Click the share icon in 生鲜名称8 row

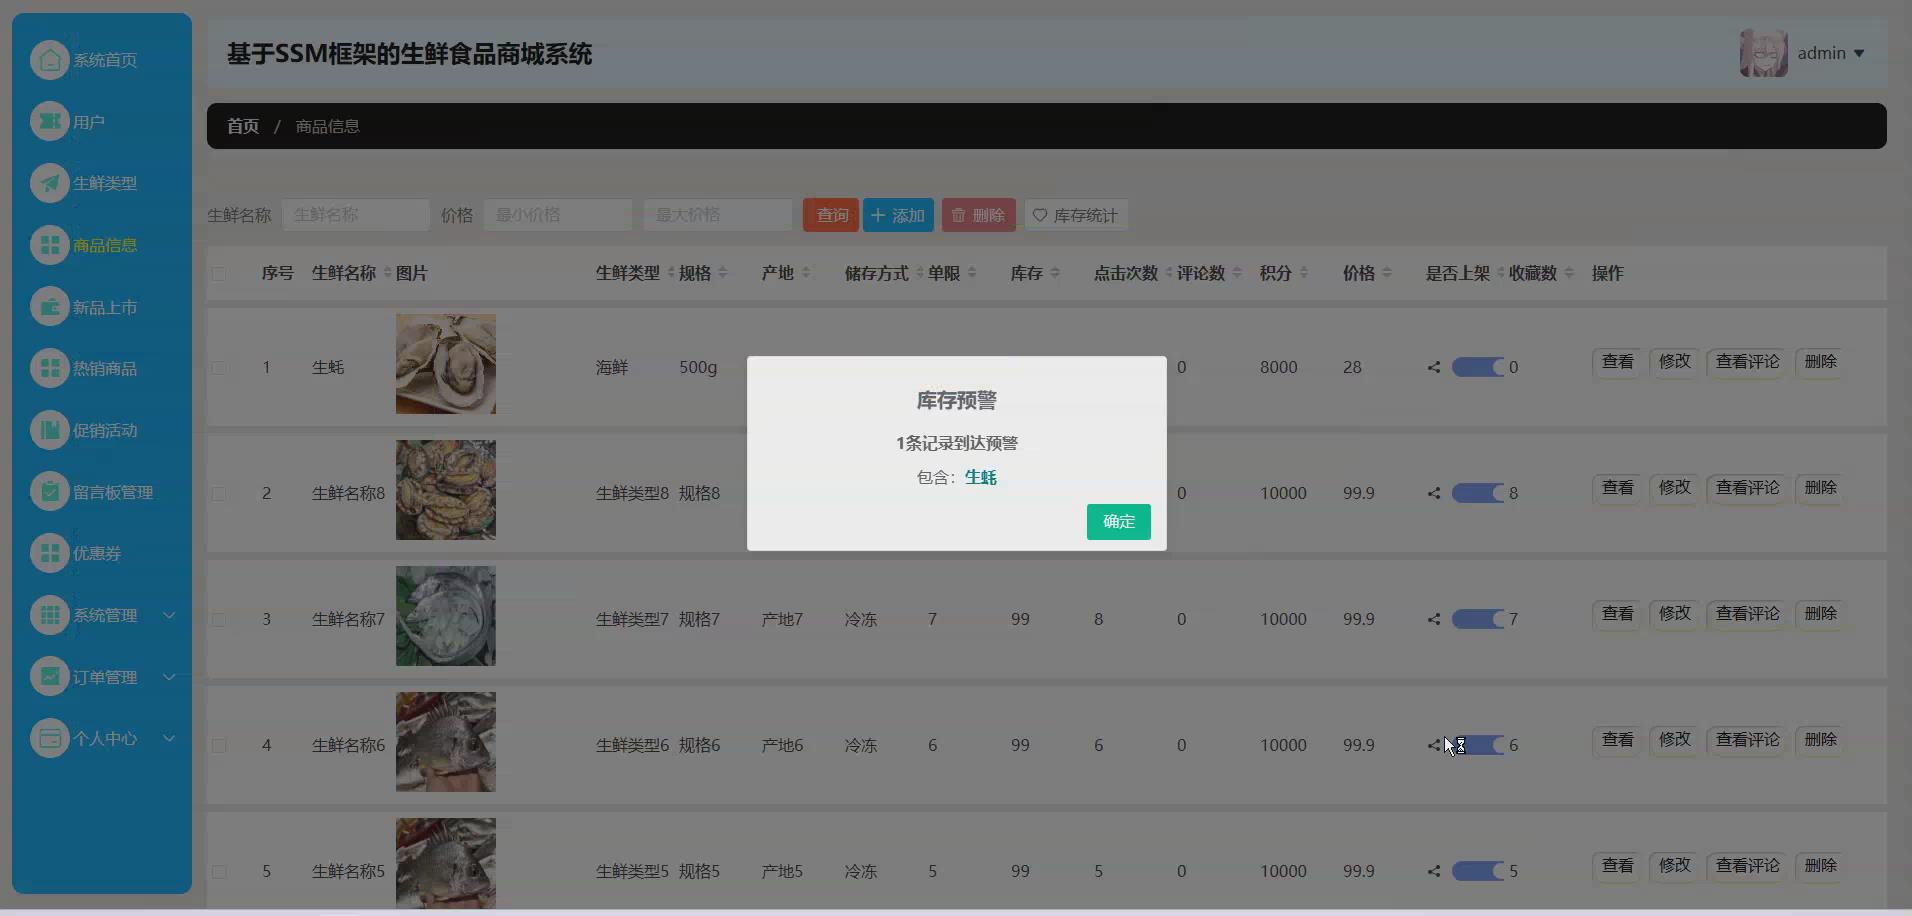(1434, 493)
